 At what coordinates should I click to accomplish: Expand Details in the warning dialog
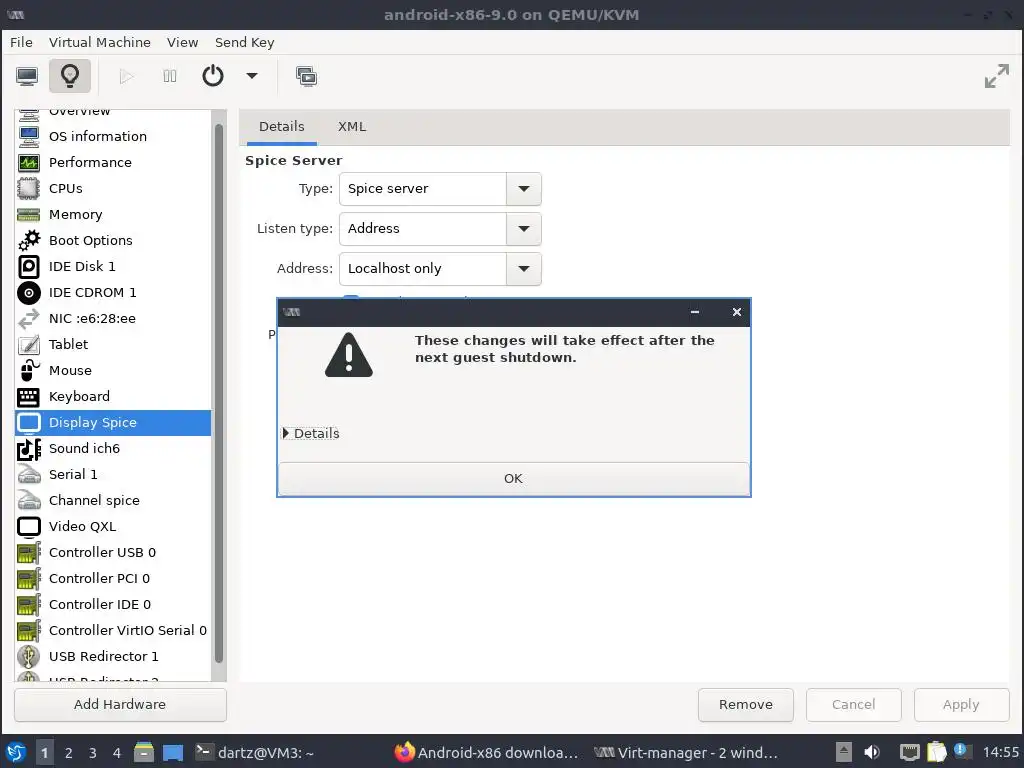(x=311, y=434)
